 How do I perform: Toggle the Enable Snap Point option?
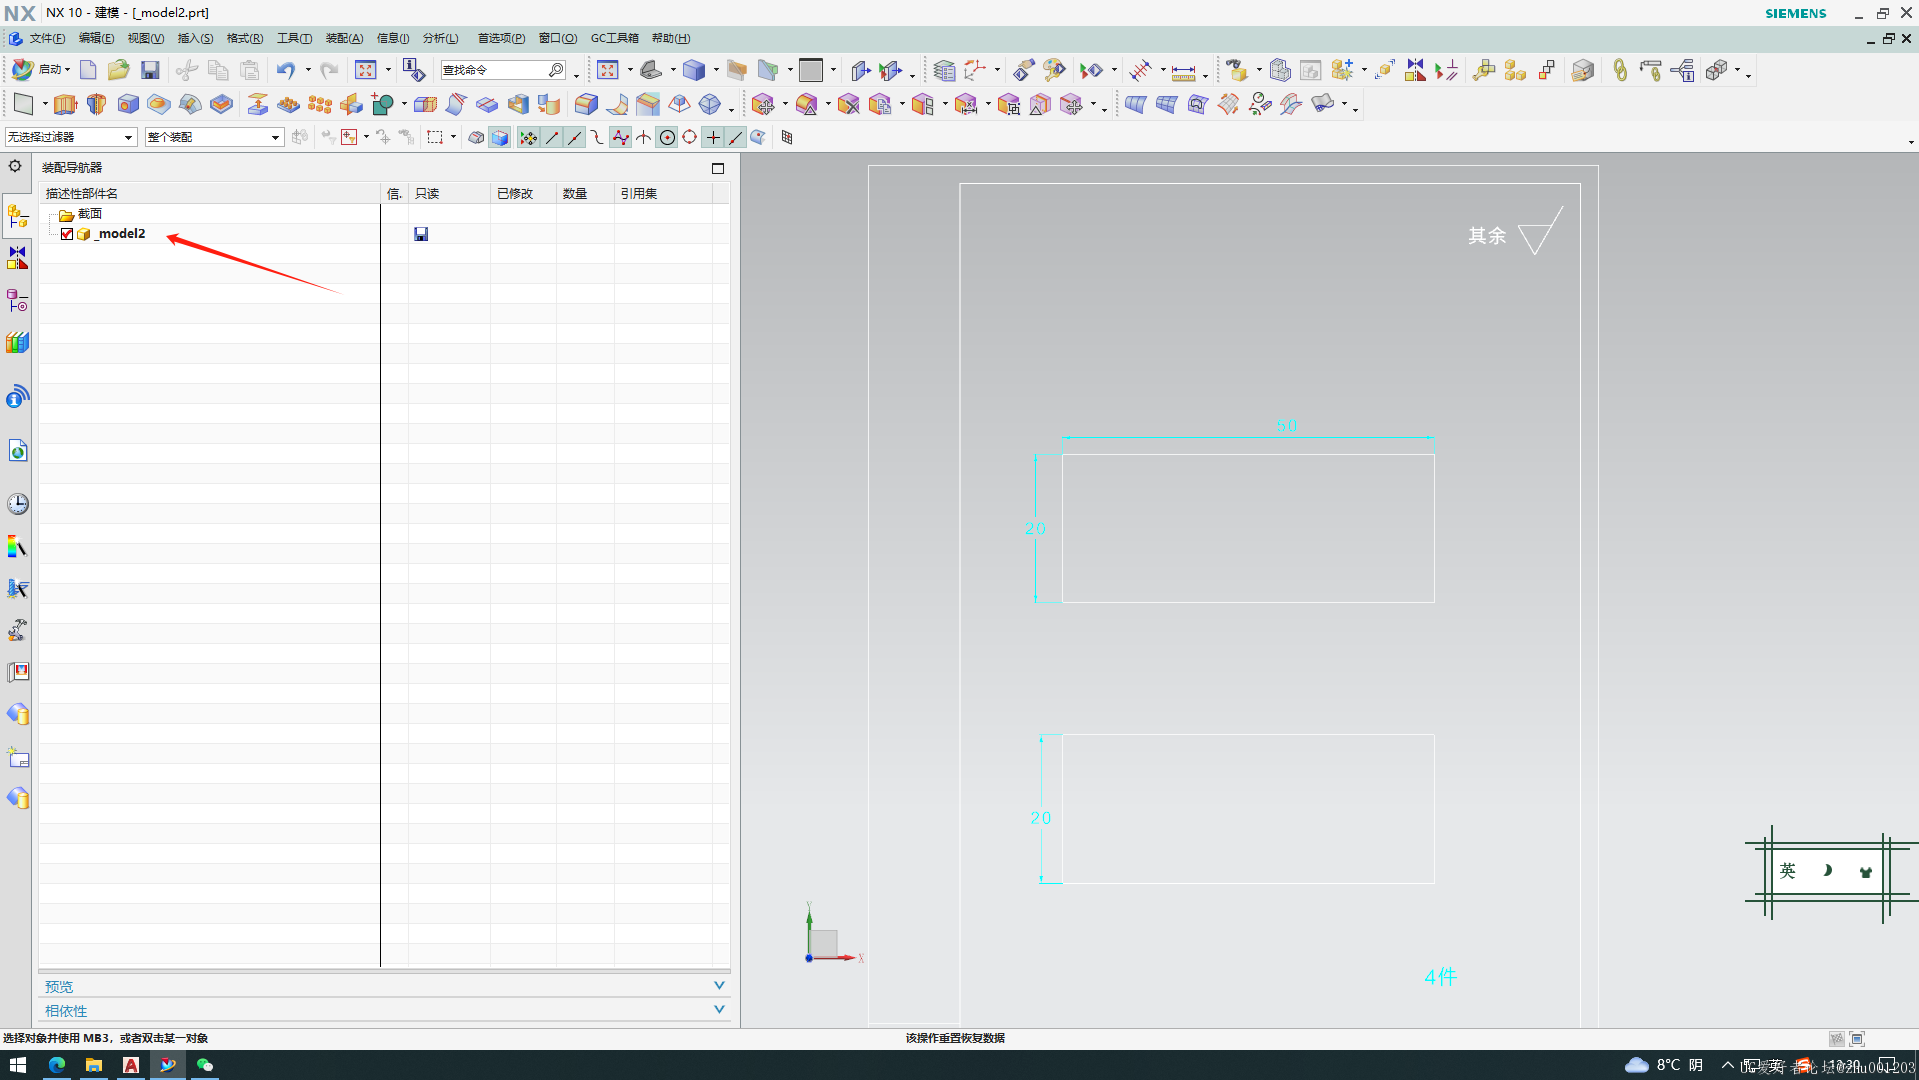click(528, 138)
